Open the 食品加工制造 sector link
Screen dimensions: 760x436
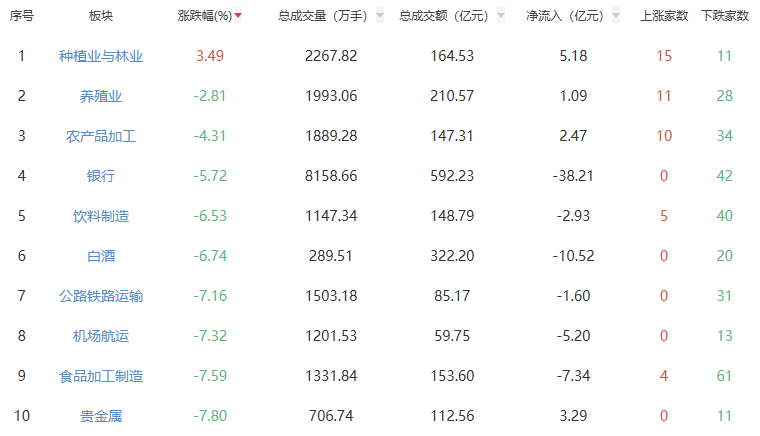101,376
